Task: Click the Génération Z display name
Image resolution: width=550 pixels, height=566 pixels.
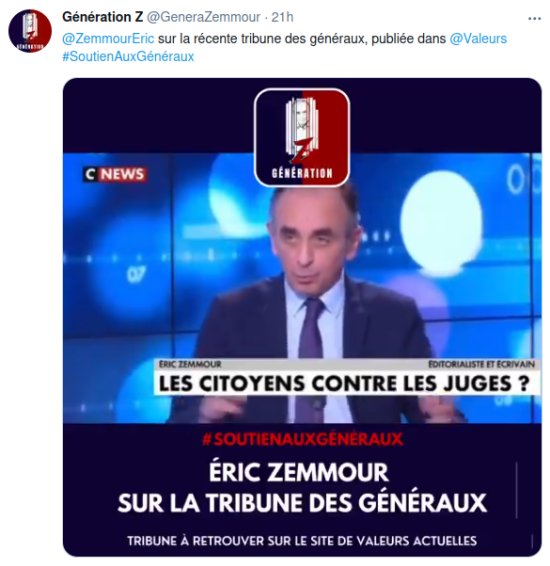Action: pos(102,17)
